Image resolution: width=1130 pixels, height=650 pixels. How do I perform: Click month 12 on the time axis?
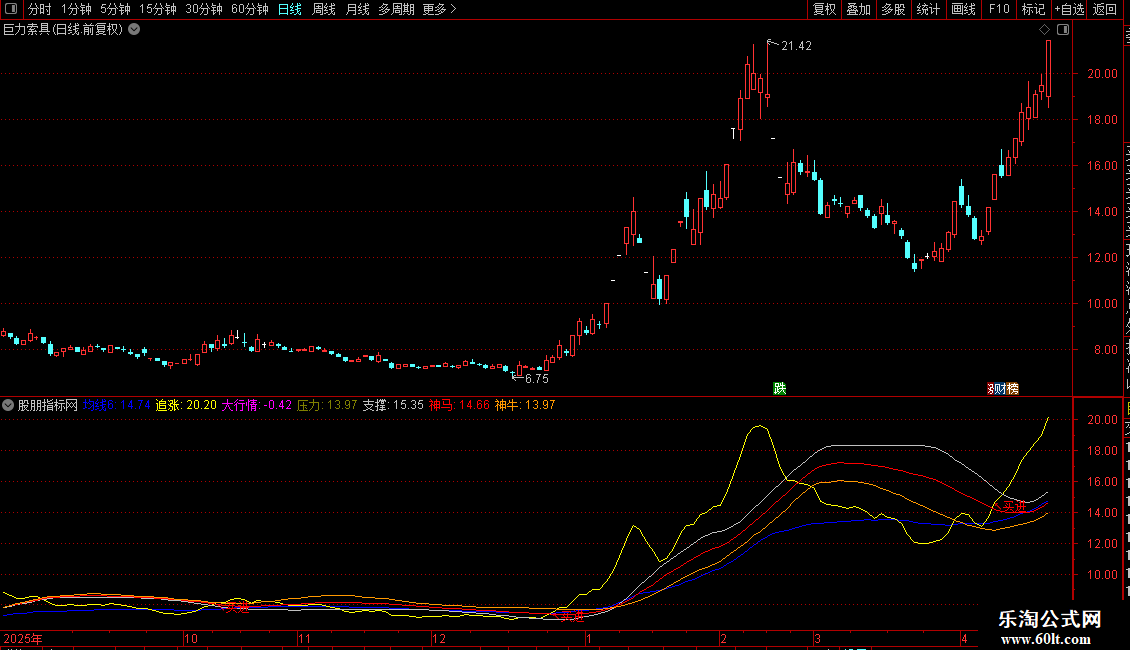pos(439,639)
